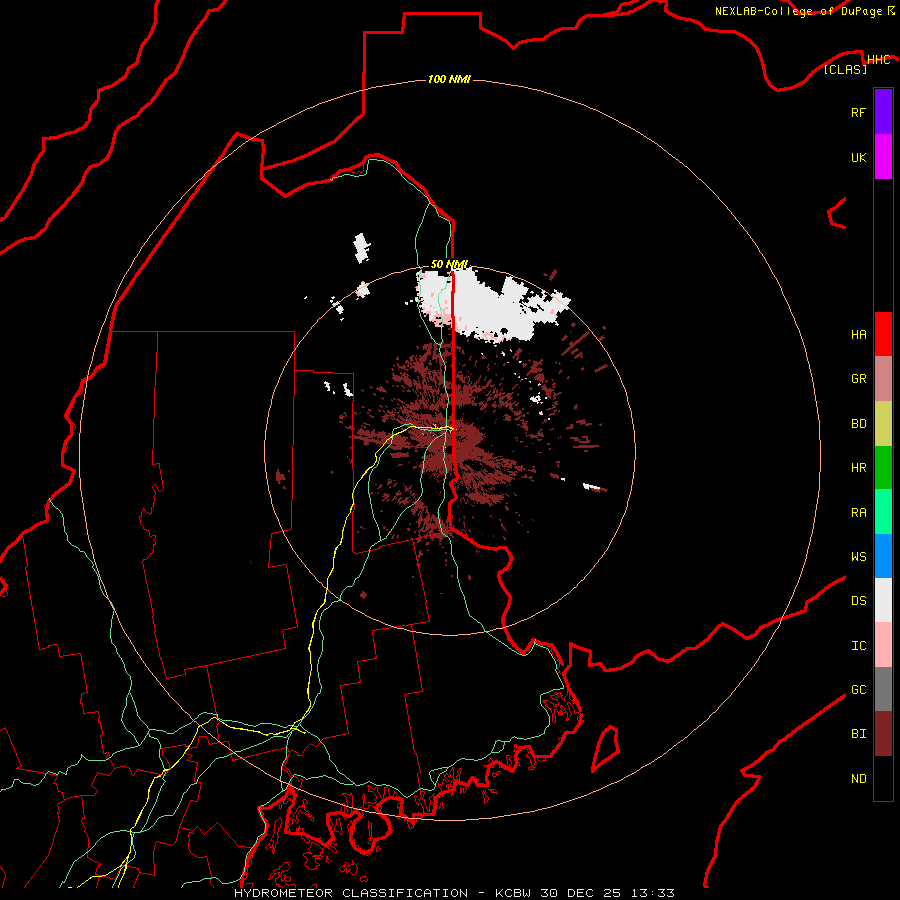Click the ND legend label
This screenshot has width=900, height=900.
858,779
